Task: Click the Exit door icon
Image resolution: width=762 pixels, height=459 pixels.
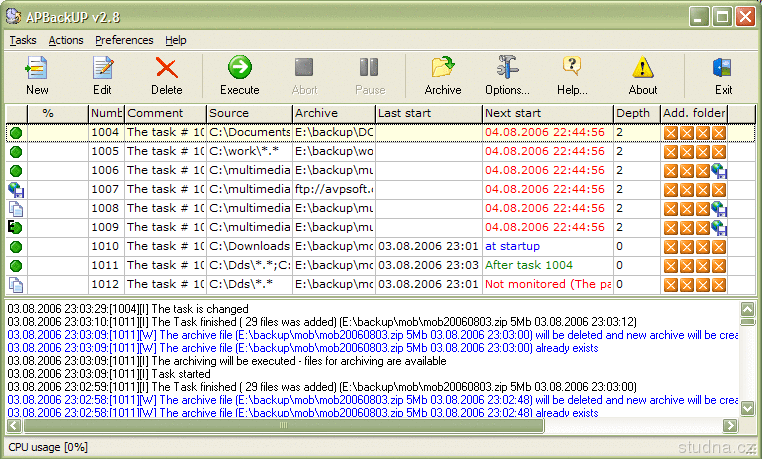Action: pyautogui.click(x=723, y=68)
